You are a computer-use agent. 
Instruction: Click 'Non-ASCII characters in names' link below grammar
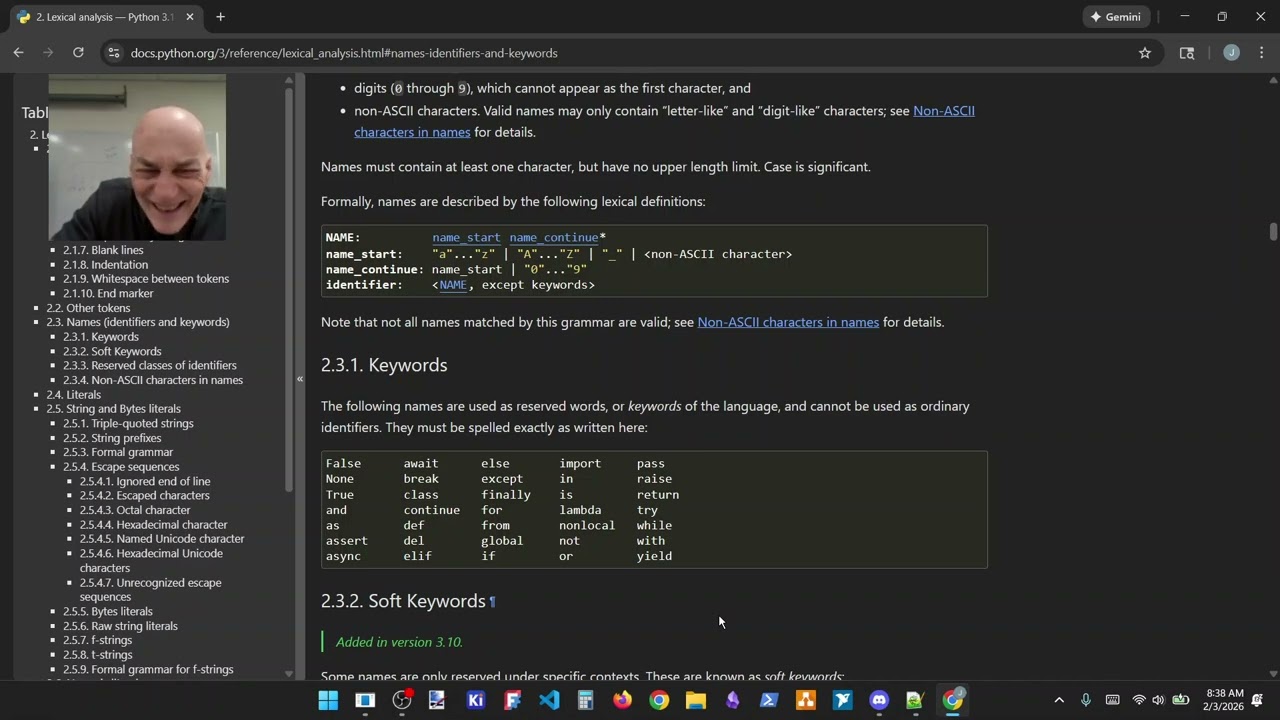tap(788, 322)
